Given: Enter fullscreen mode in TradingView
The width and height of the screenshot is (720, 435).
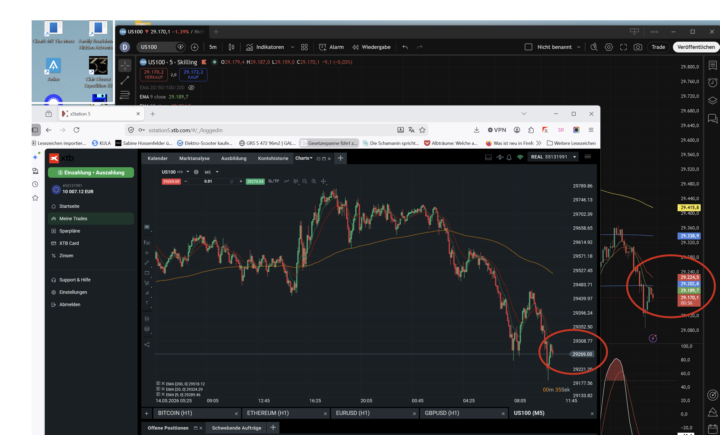Looking at the screenshot, I should click(623, 47).
